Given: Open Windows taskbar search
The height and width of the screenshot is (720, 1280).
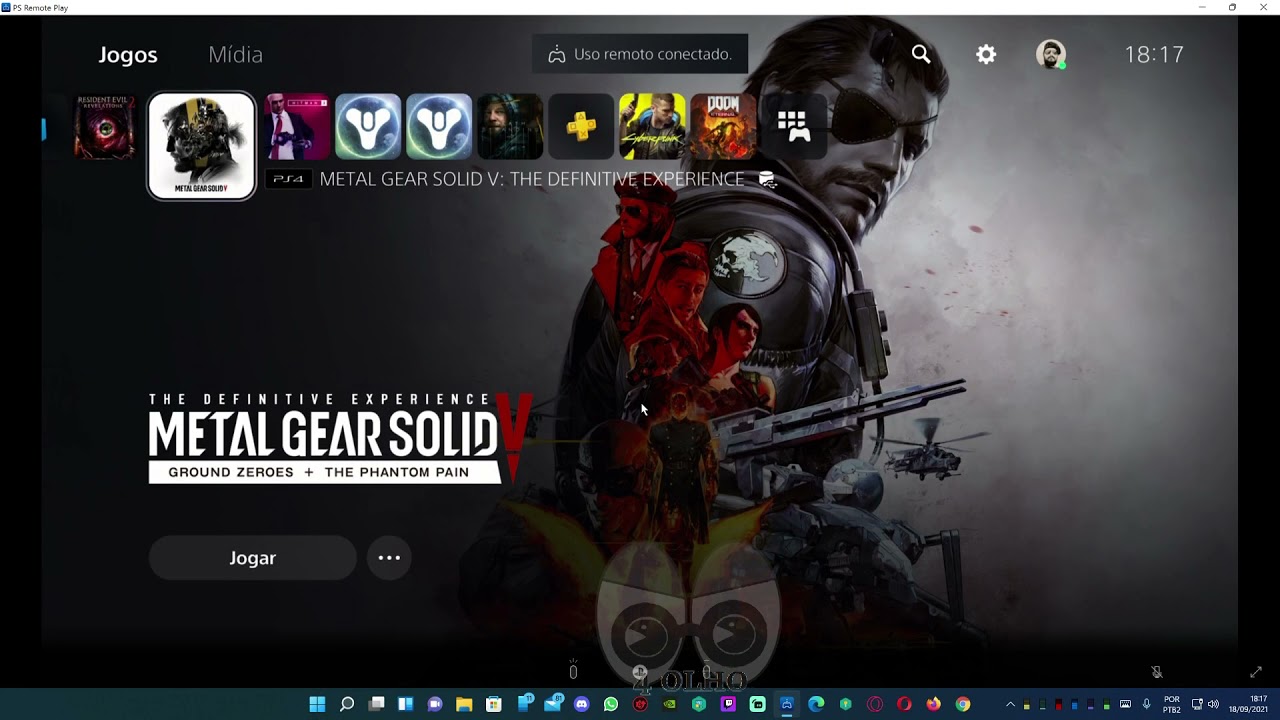Looking at the screenshot, I should pyautogui.click(x=347, y=704).
